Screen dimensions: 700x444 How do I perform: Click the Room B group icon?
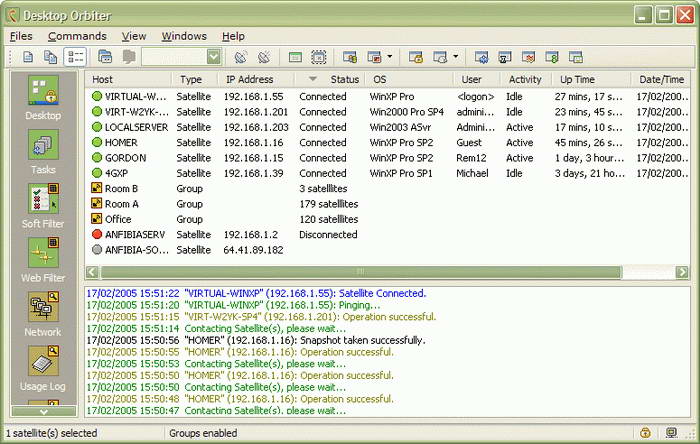click(96, 188)
